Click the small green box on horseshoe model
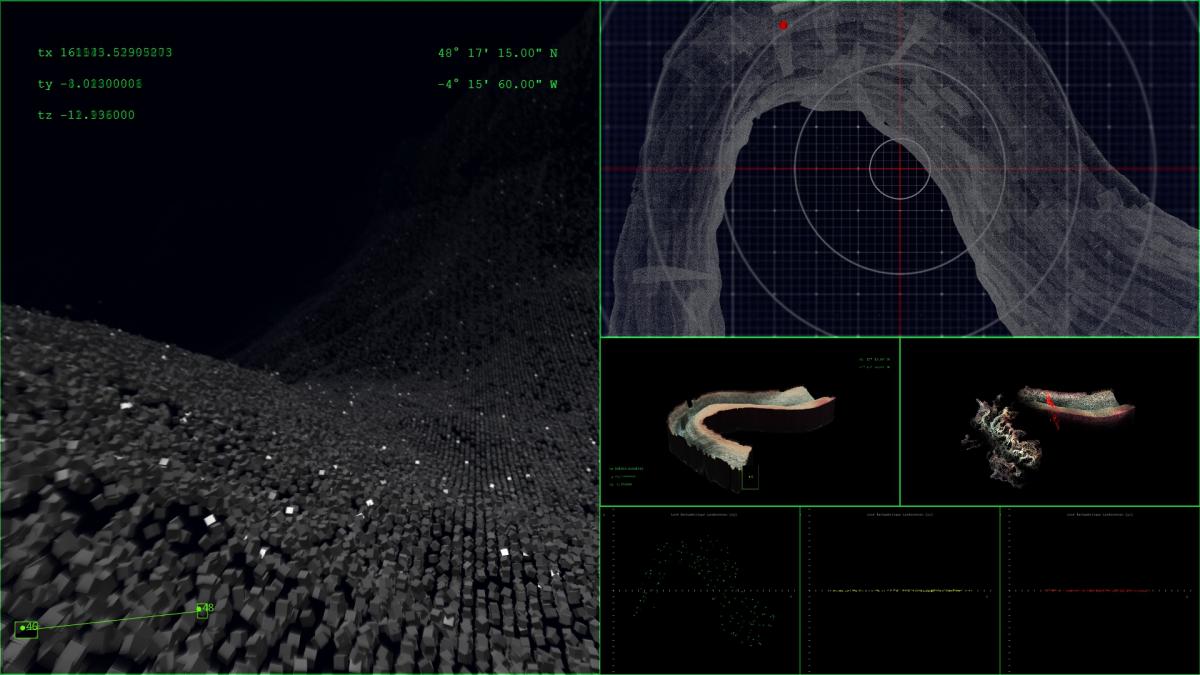 pyautogui.click(x=750, y=480)
